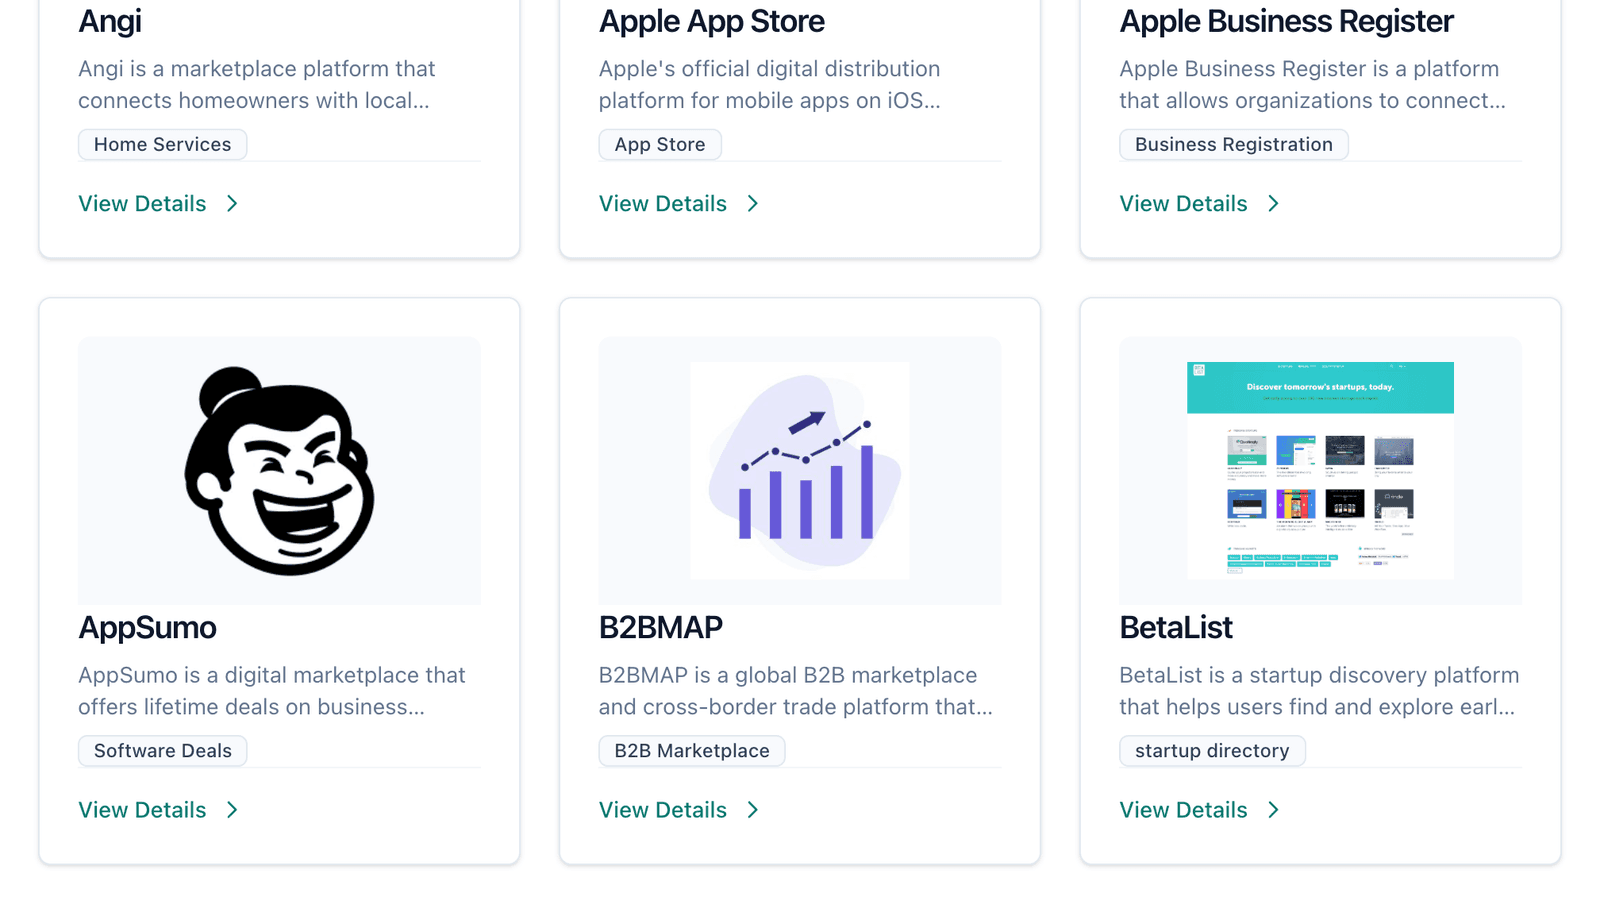1600x897 pixels.
Task: Click the Apple Business Register description text
Action: [1312, 85]
